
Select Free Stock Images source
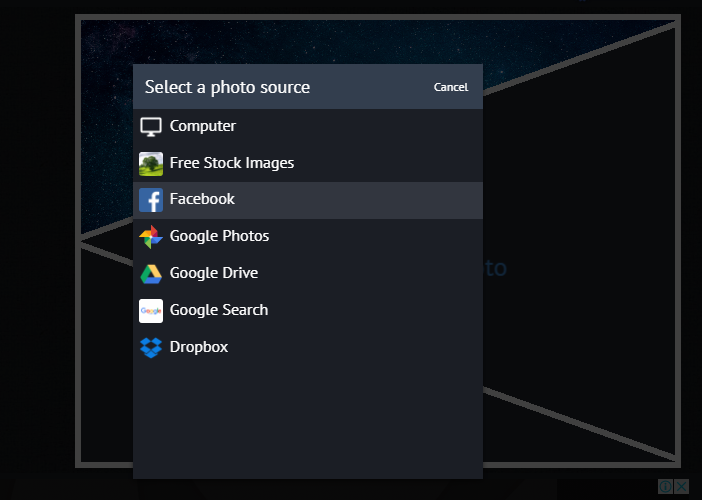pyautogui.click(x=308, y=163)
